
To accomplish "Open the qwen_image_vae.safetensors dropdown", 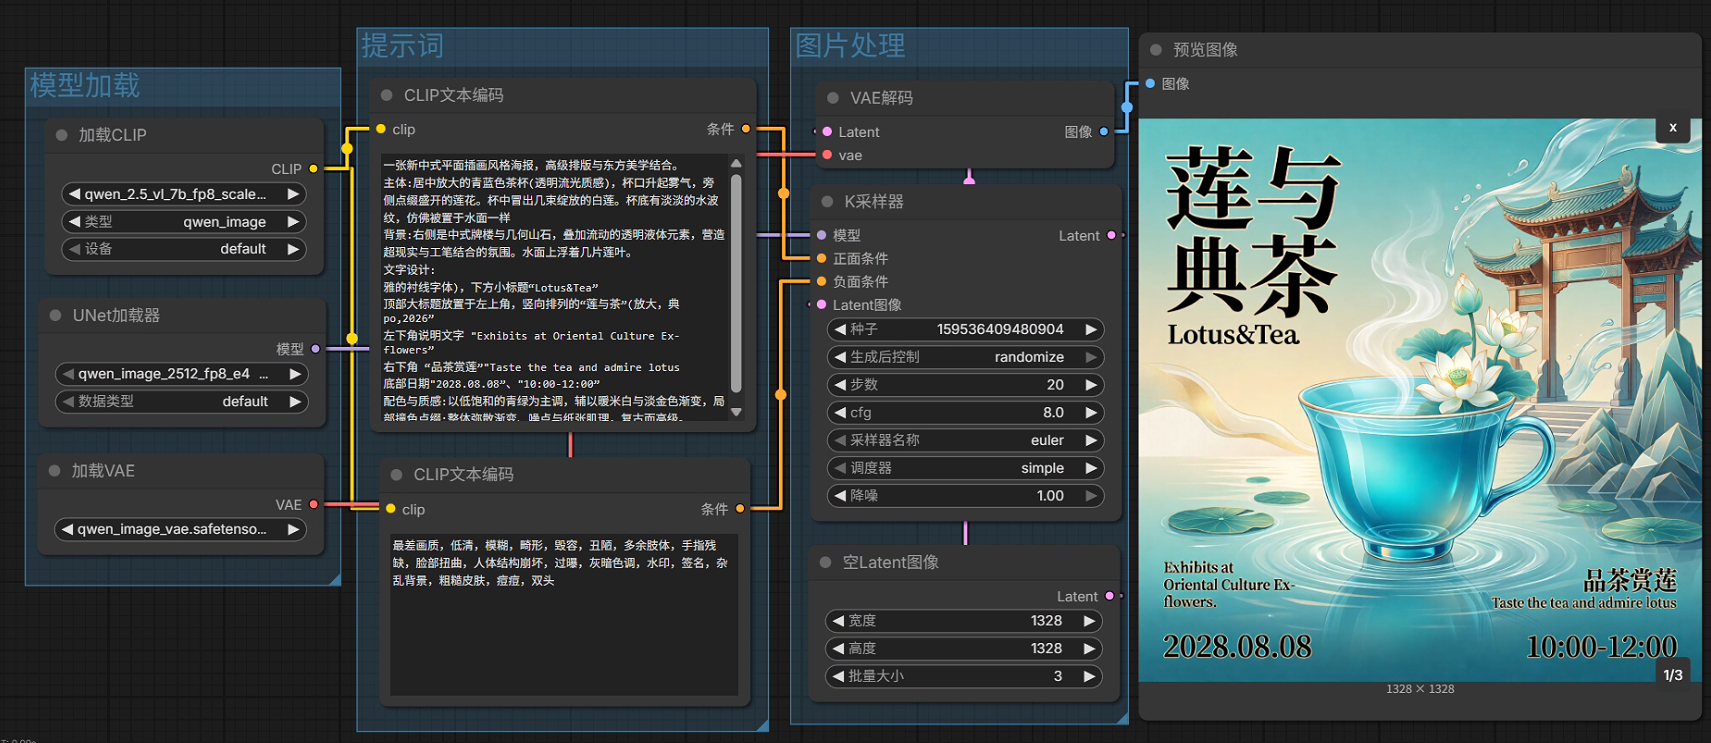I will tap(182, 529).
